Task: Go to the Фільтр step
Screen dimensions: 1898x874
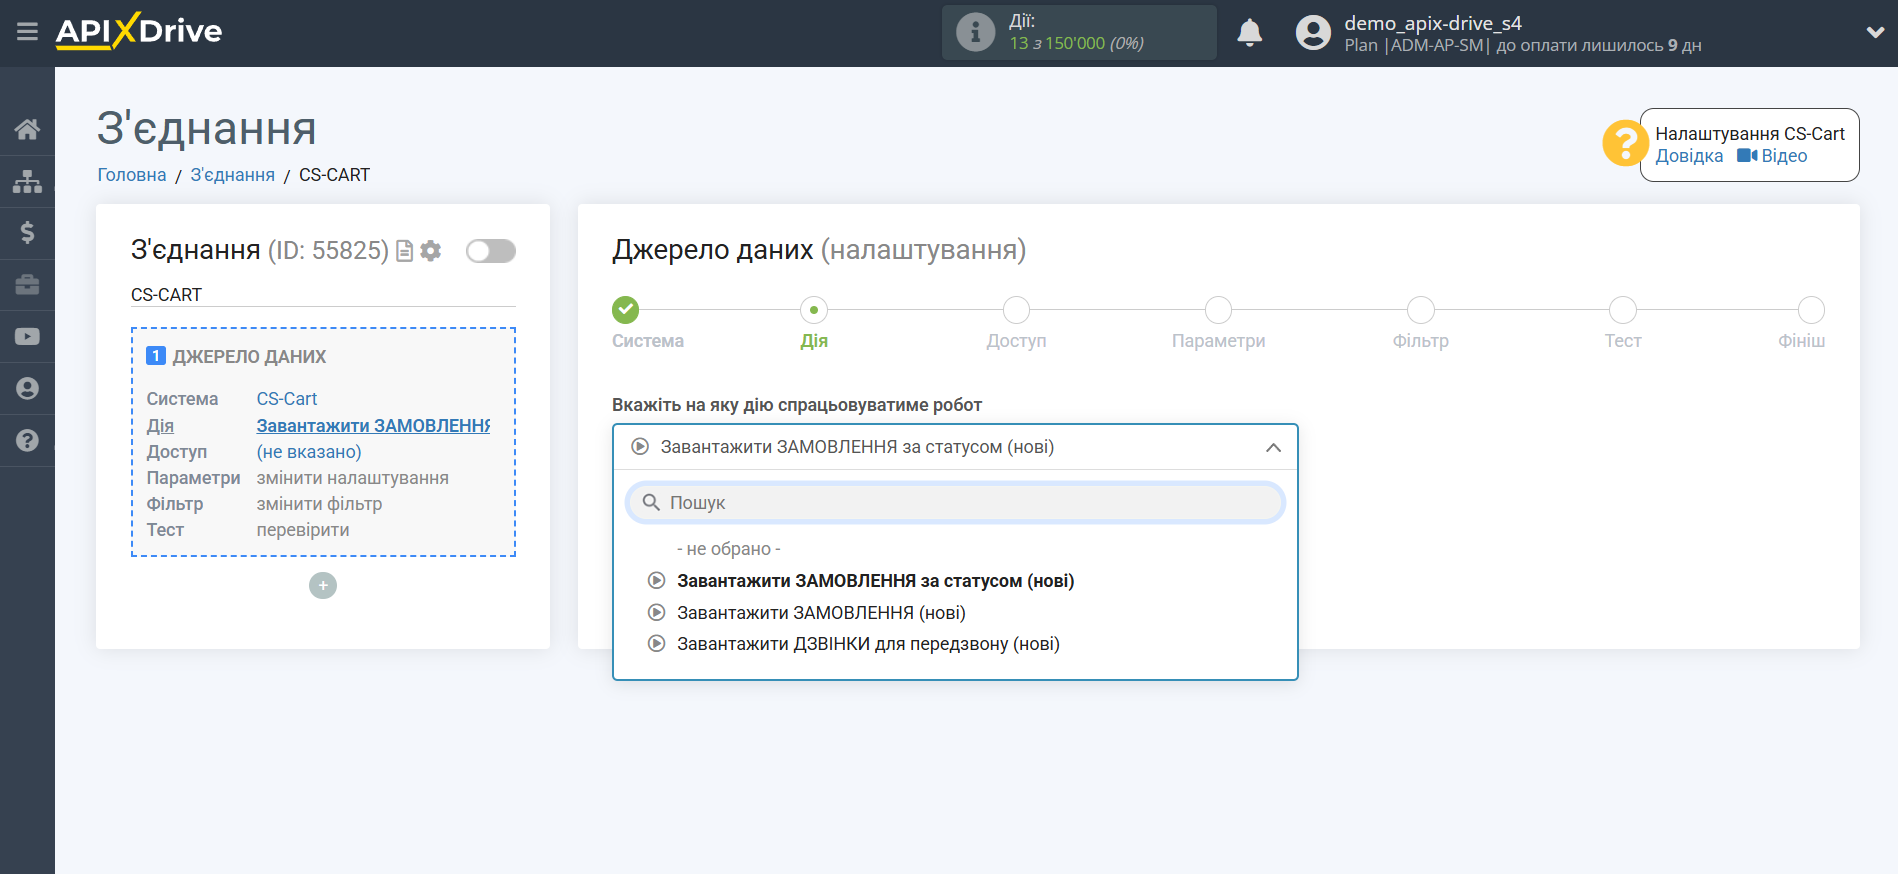Action: (x=1420, y=310)
